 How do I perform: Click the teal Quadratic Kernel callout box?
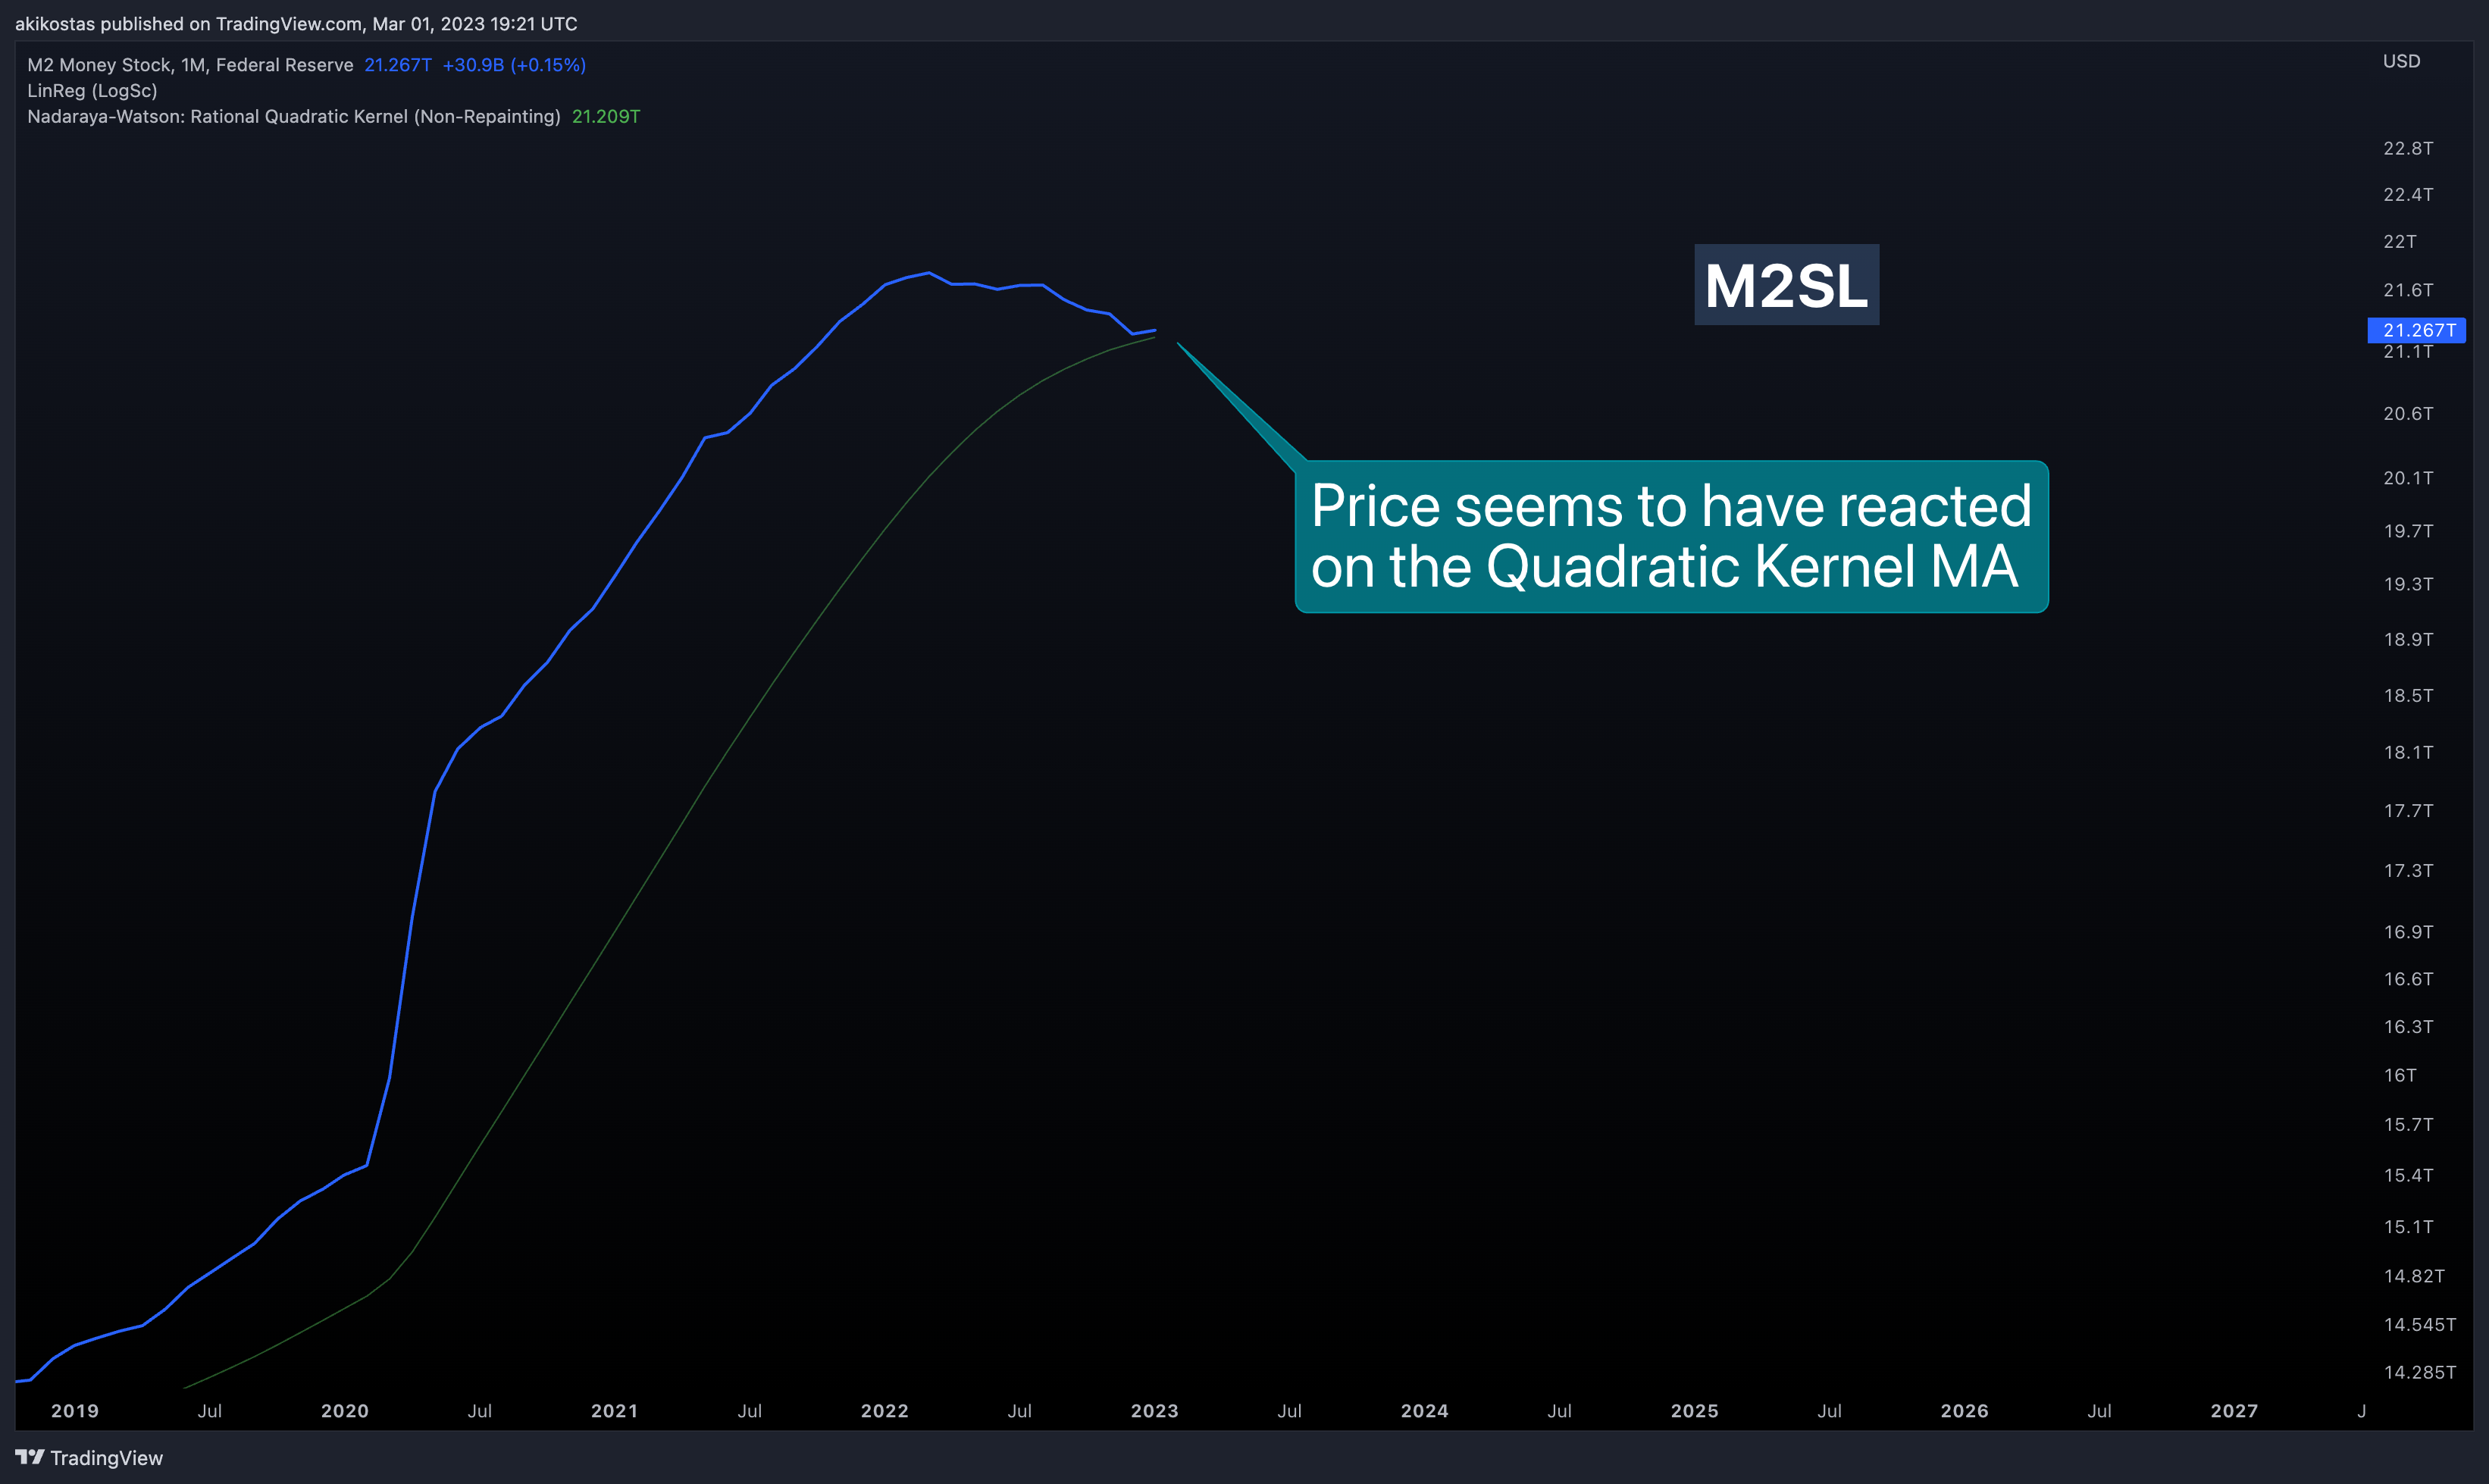coord(1671,536)
